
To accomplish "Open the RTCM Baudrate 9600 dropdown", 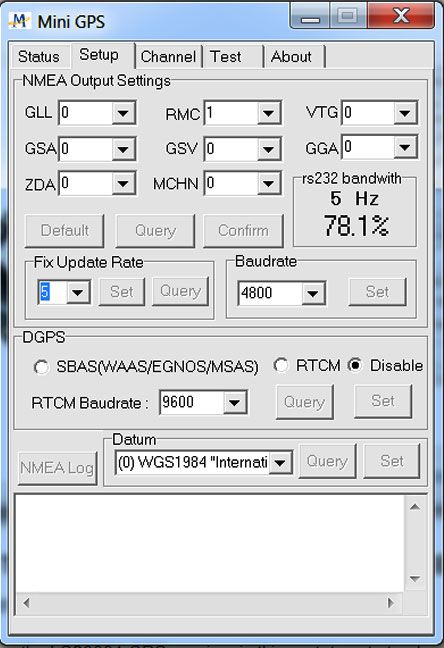I will point(235,402).
